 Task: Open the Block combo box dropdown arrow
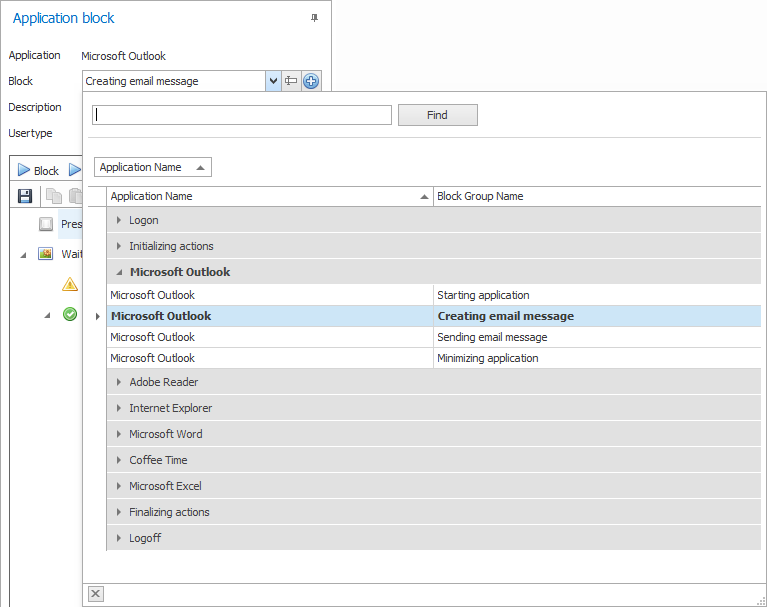273,81
